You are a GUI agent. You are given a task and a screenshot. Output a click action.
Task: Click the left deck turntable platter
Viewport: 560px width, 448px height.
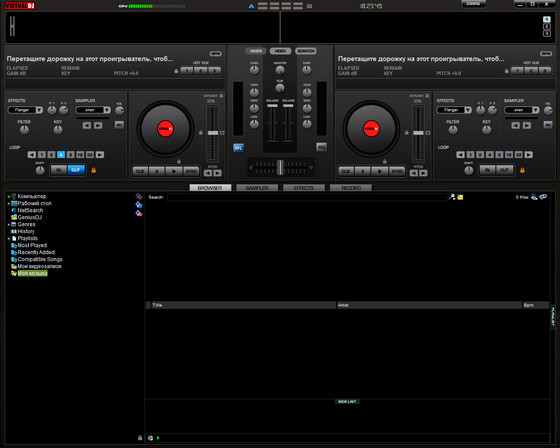pos(165,129)
